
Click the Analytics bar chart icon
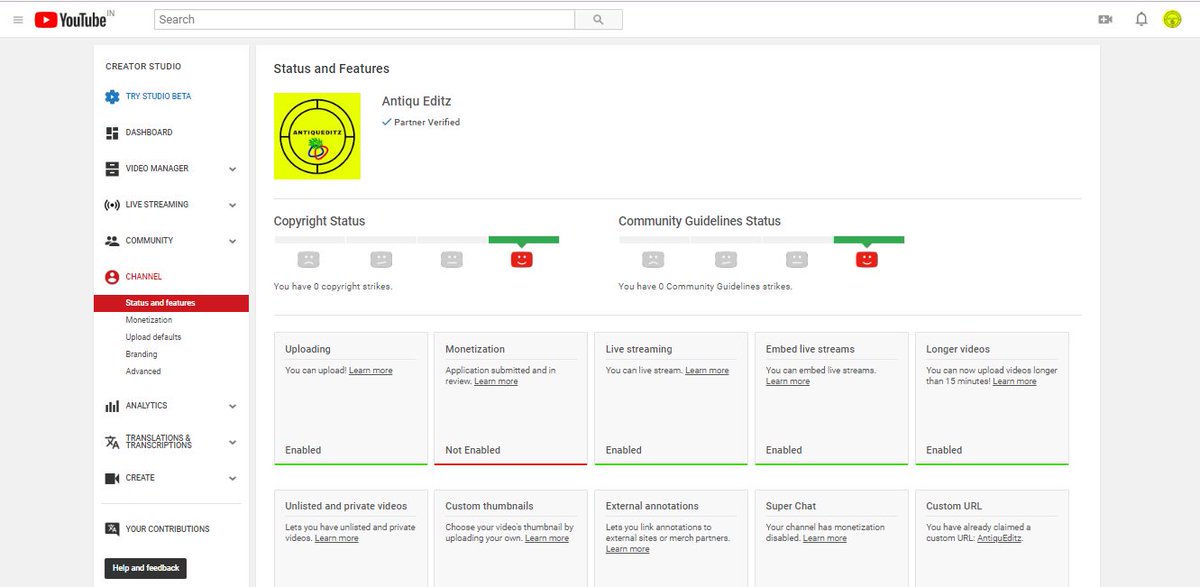click(112, 406)
